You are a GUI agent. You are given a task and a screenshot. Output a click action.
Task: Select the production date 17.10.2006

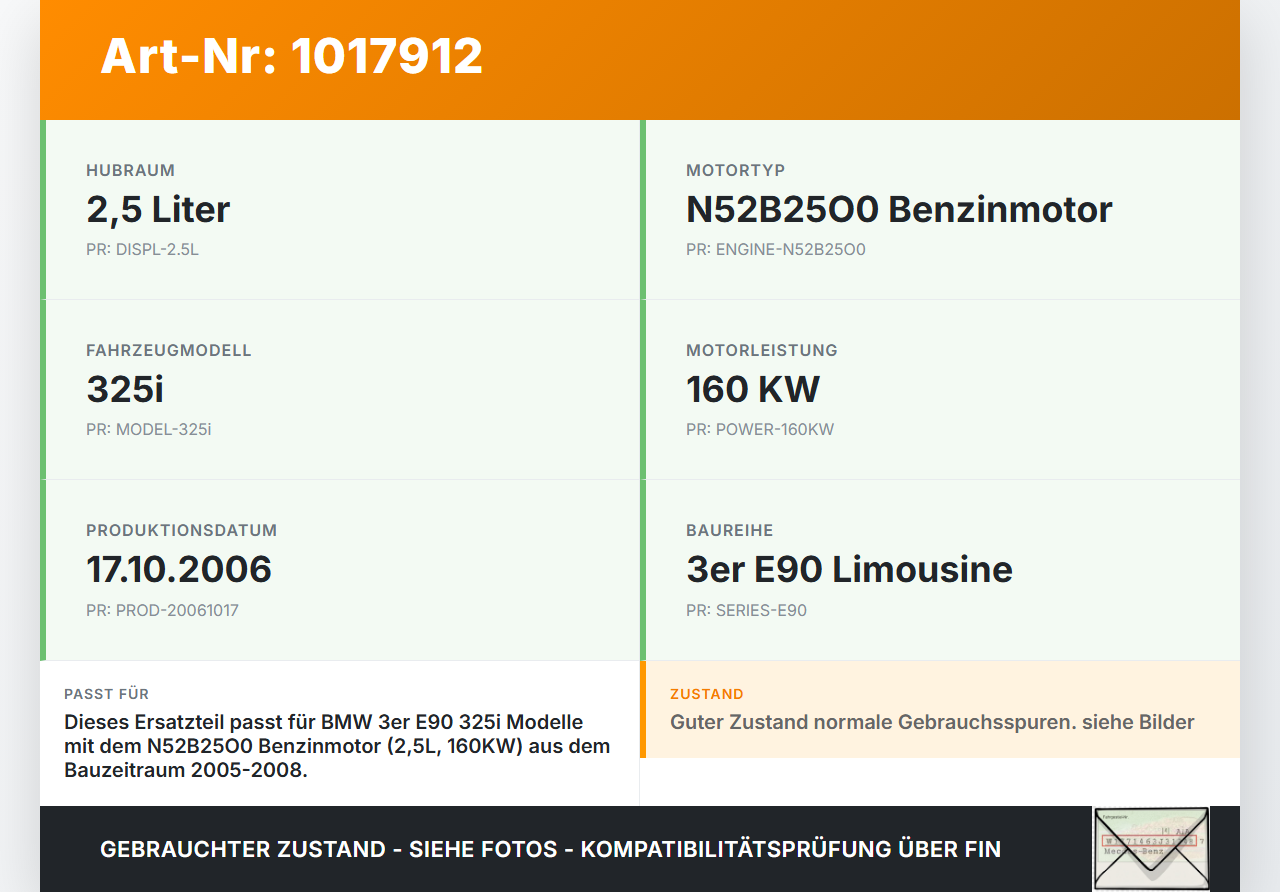(x=179, y=570)
